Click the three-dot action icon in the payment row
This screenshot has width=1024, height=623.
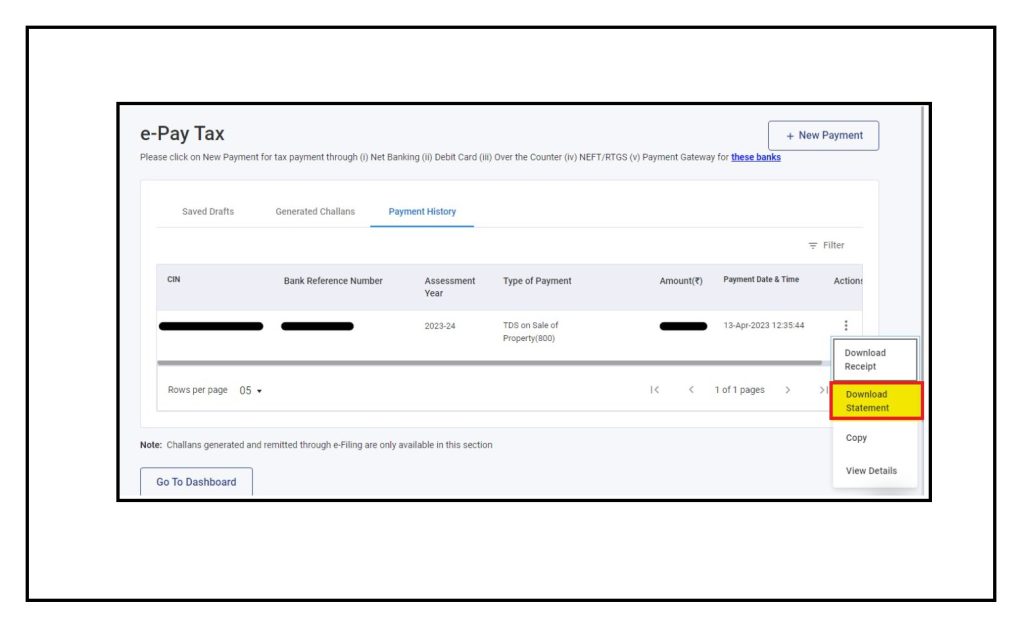(x=846, y=326)
